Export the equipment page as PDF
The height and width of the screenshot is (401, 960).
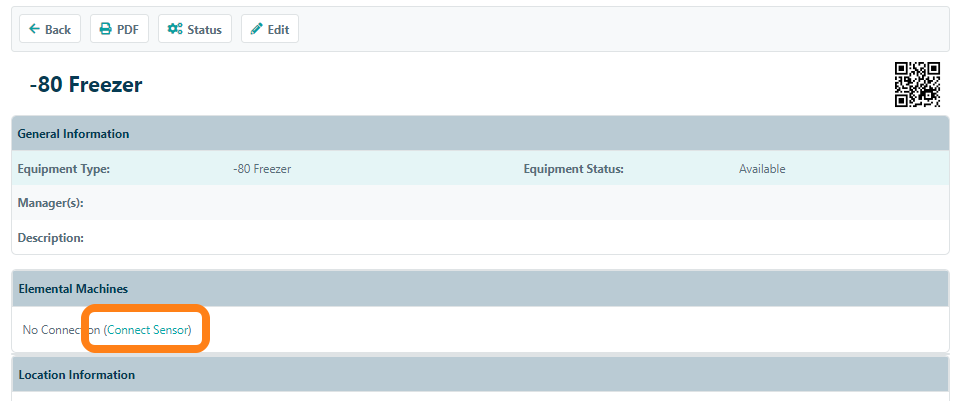pyautogui.click(x=119, y=29)
